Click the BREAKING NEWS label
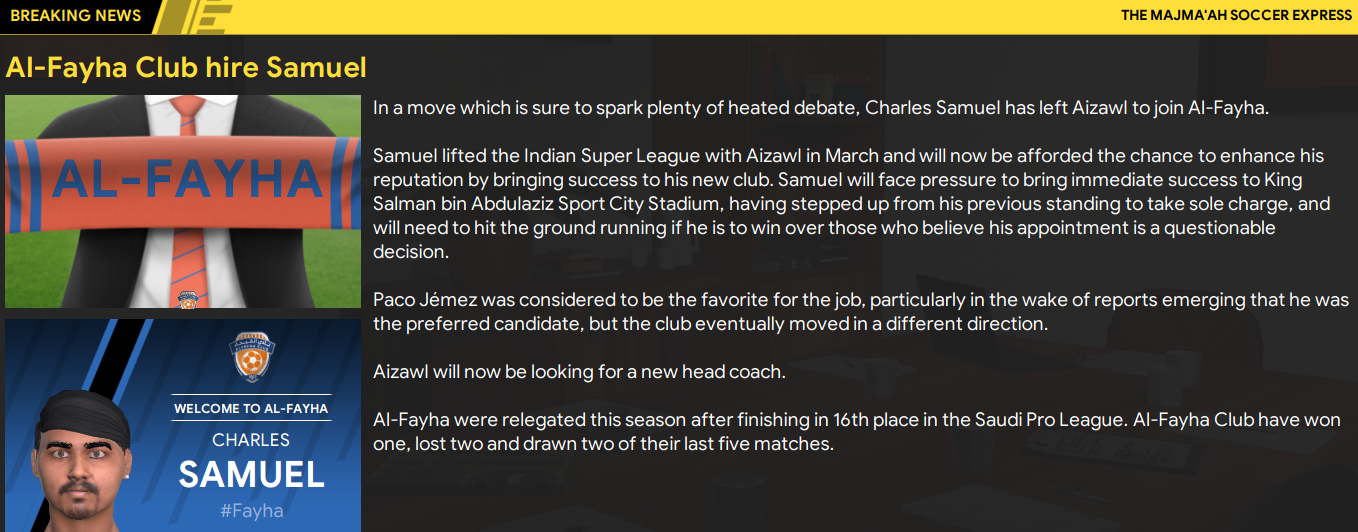The height and width of the screenshot is (532, 1358). [76, 16]
